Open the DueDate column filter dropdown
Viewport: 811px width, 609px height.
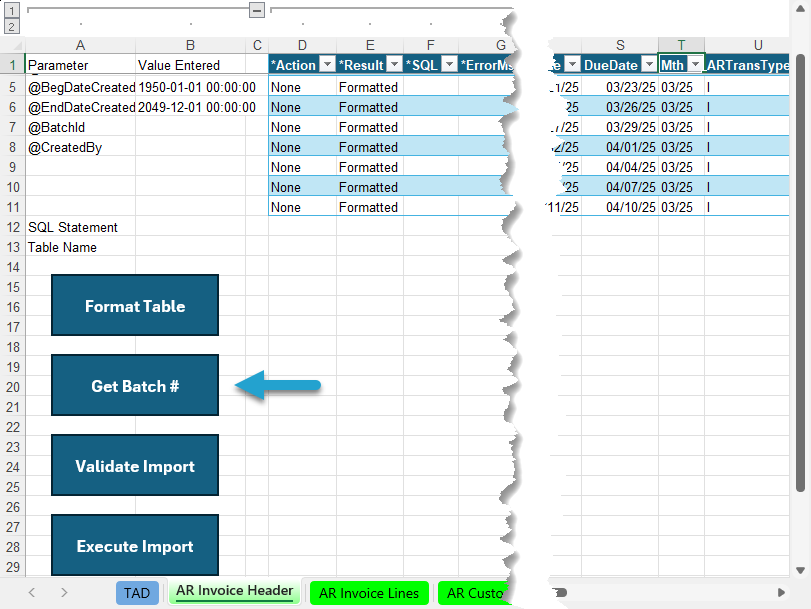649,65
